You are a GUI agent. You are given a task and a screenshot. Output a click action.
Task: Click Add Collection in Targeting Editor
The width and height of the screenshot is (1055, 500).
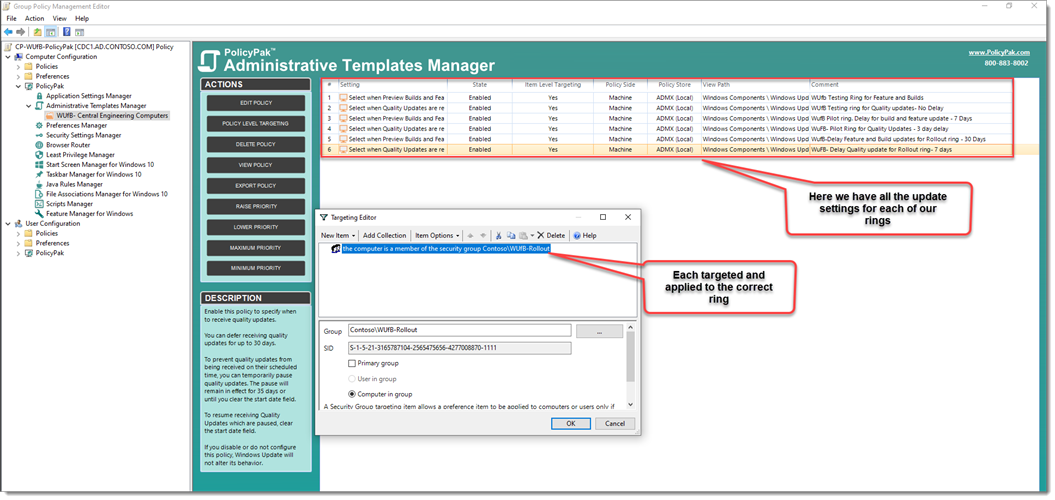[385, 236]
